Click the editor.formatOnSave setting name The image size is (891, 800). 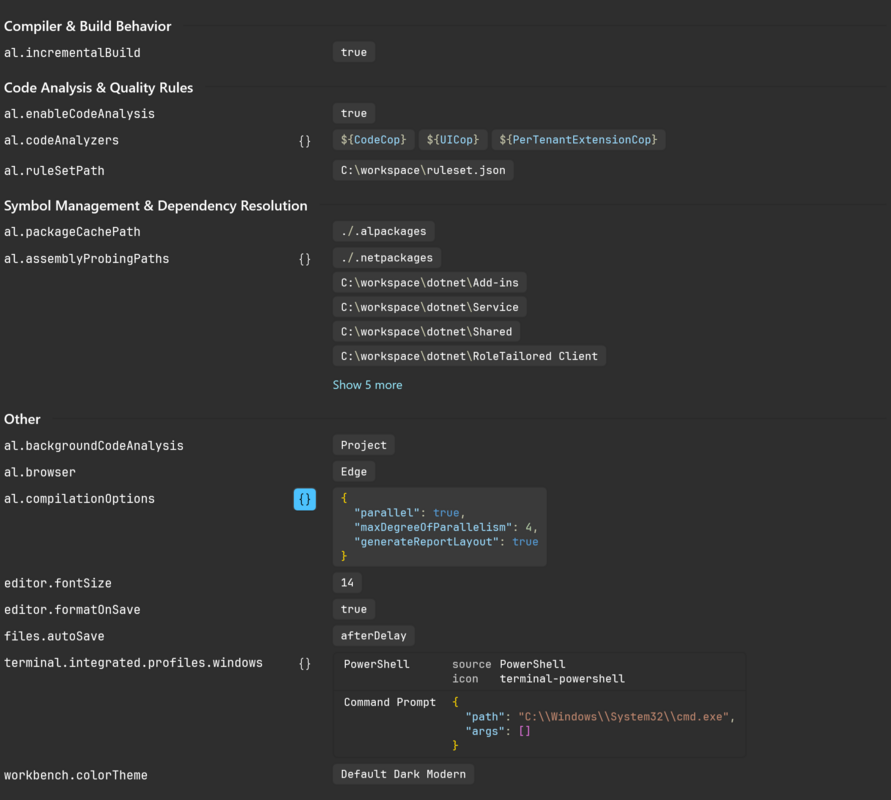[72, 610]
